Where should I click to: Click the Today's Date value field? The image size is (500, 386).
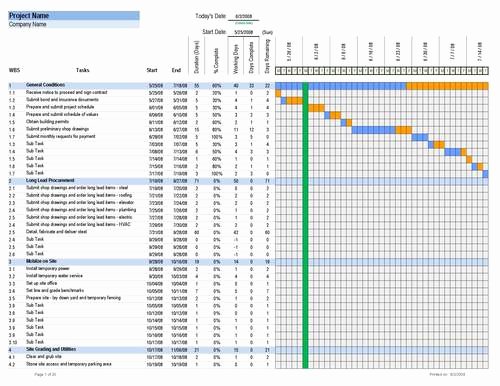coord(244,16)
